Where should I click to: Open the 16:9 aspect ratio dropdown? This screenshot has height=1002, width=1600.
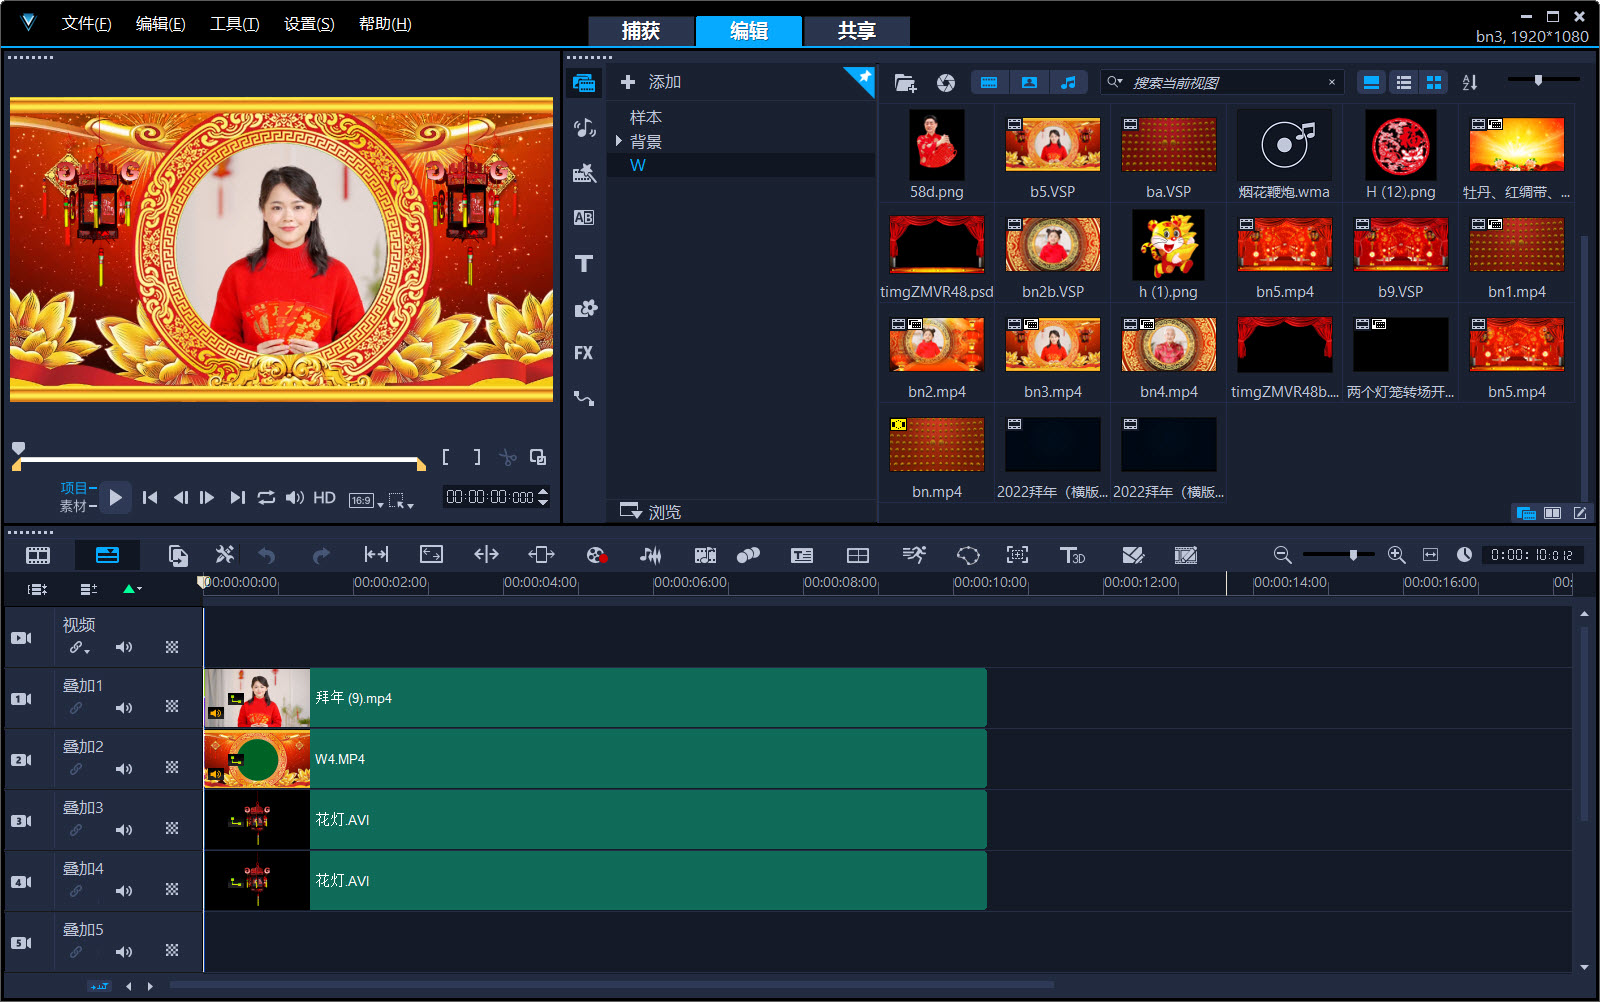366,500
